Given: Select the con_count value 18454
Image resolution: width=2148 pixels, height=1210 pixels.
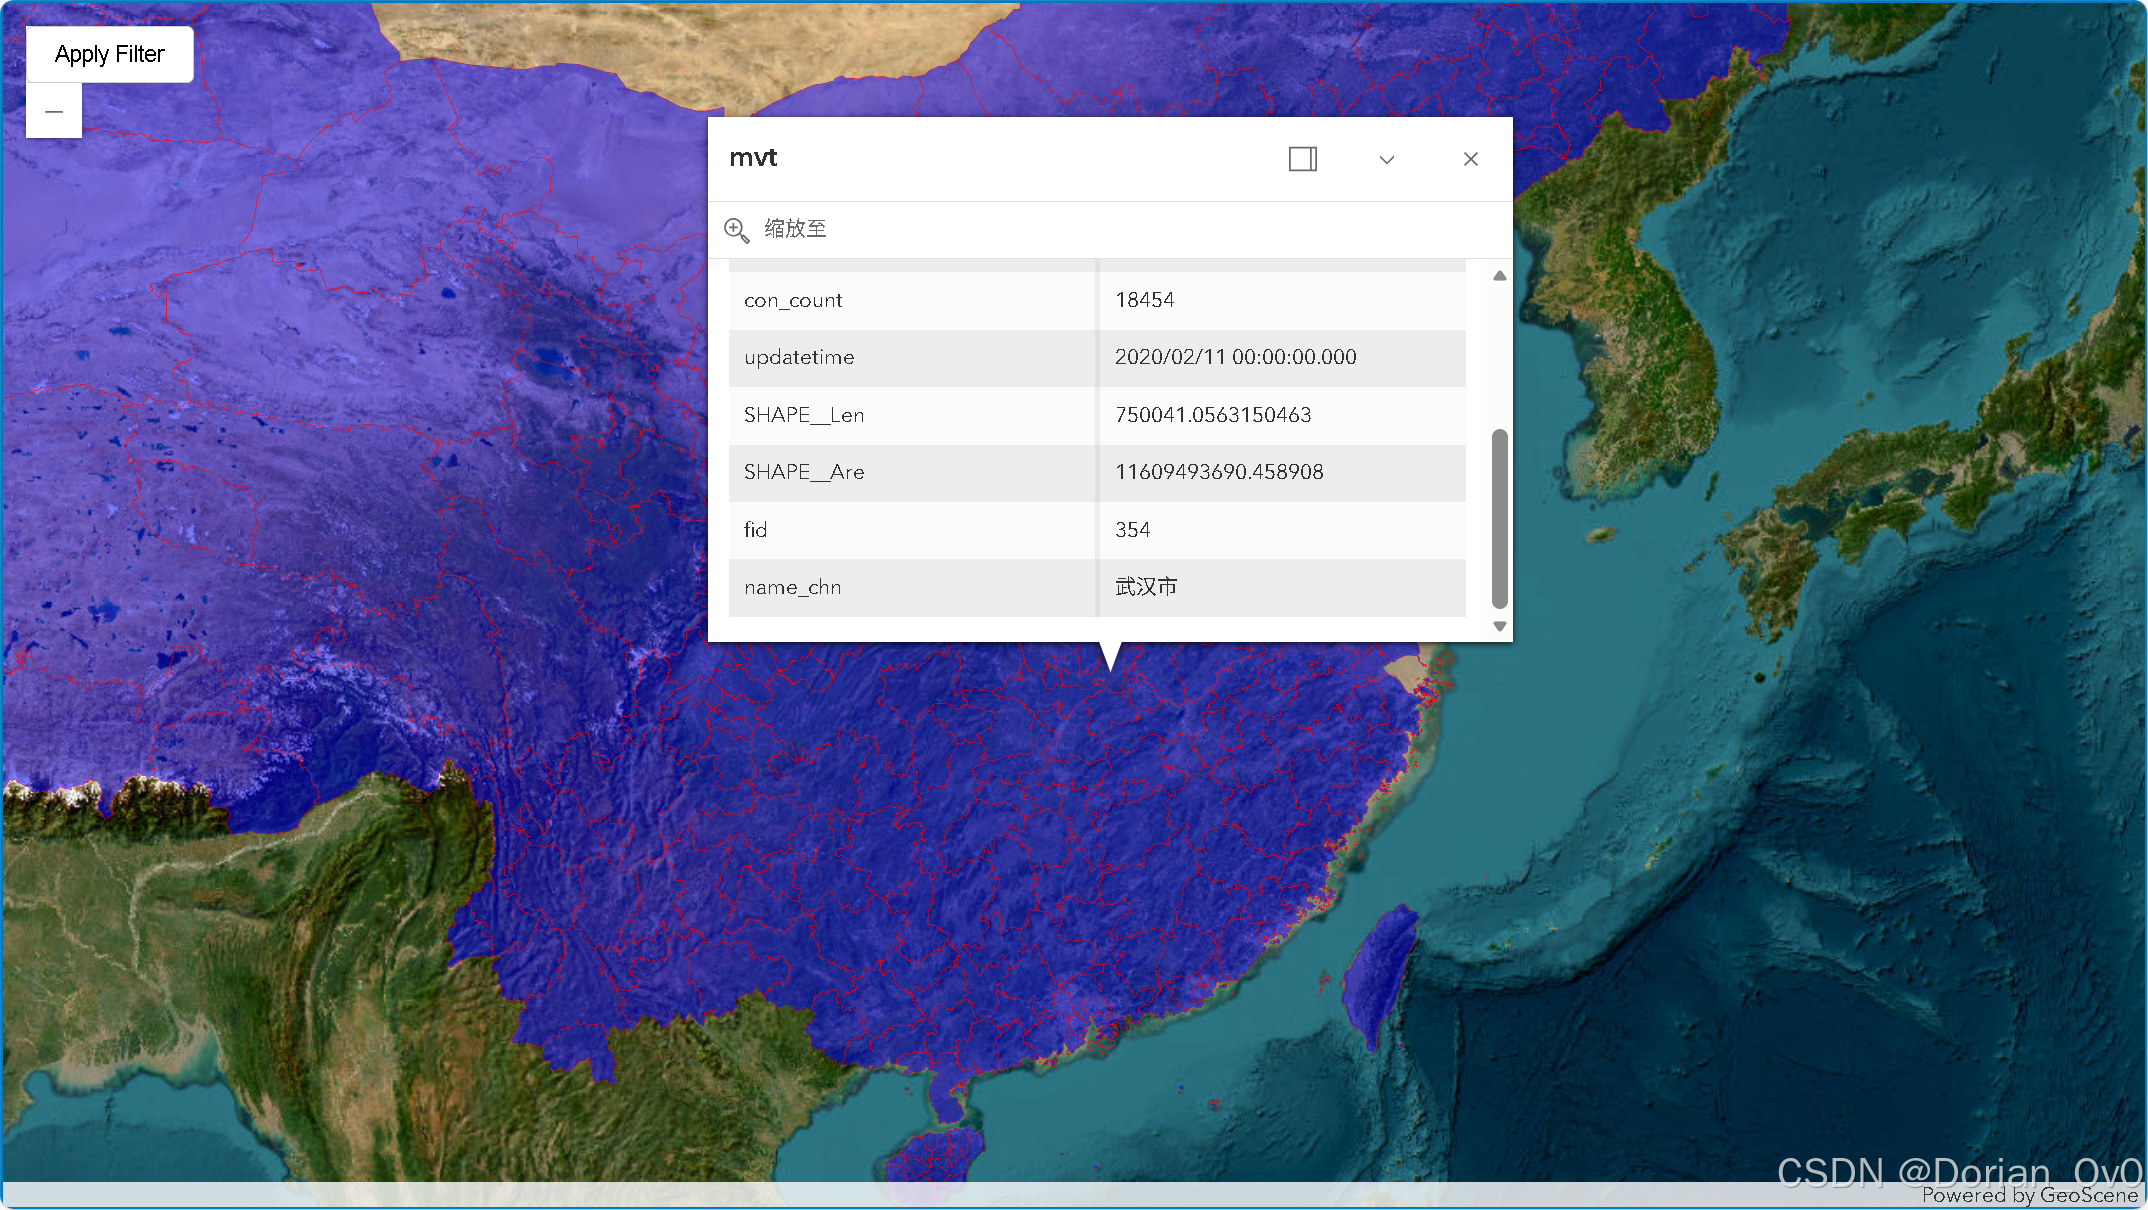Looking at the screenshot, I should click(1144, 300).
